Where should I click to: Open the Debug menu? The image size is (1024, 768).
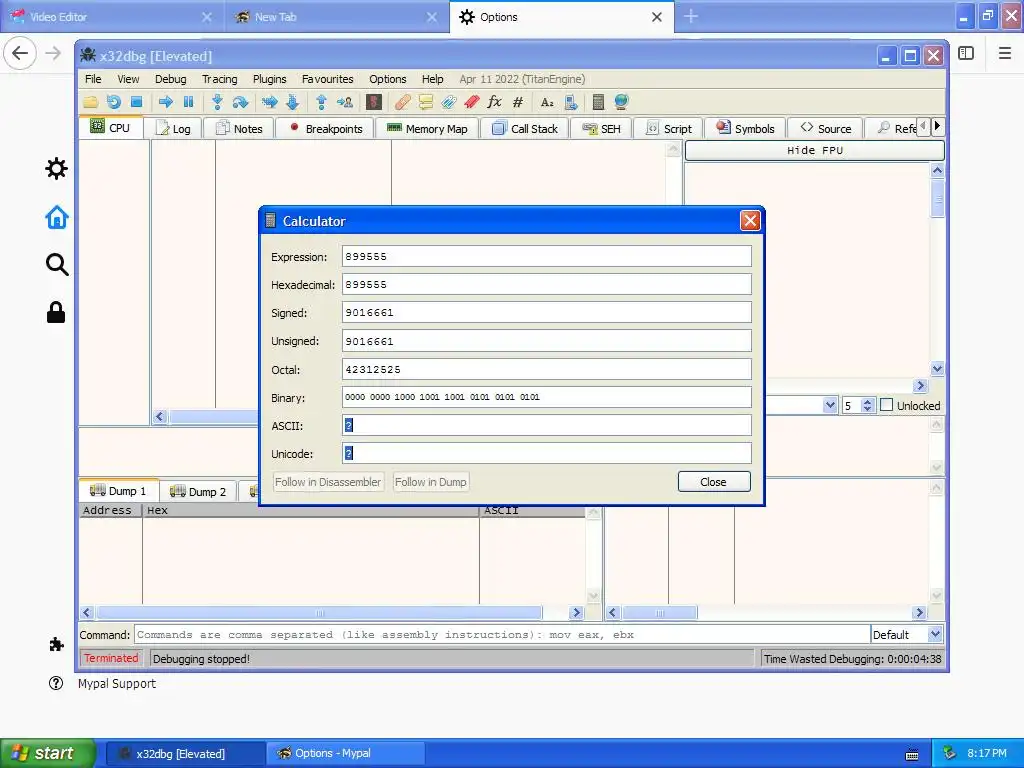[x=170, y=79]
